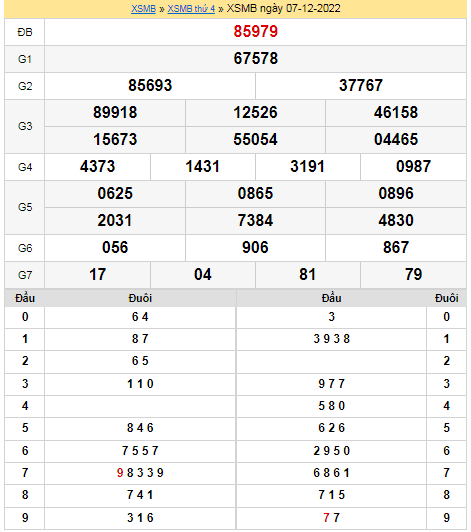
Task: Click G3 number 04465
Action: click(x=396, y=139)
